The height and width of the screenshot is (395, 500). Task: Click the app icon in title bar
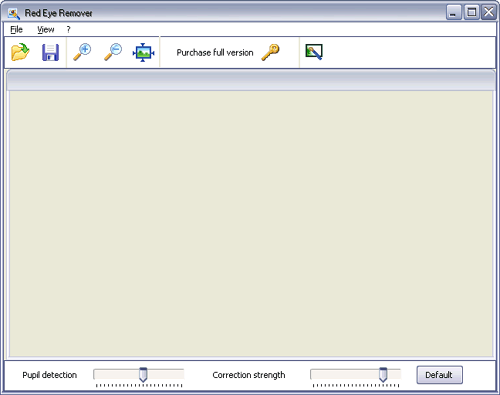tap(14, 13)
